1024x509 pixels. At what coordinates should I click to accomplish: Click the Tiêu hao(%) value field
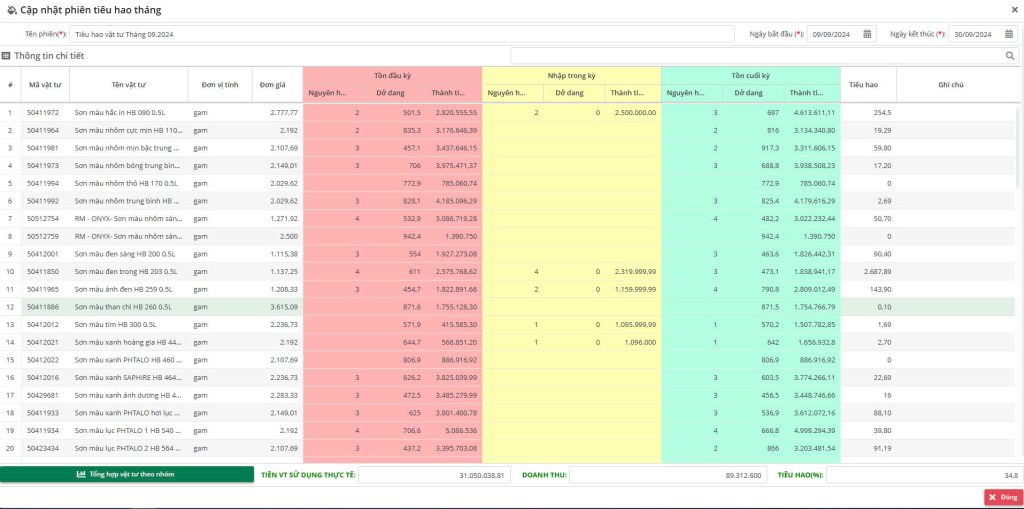pos(924,475)
